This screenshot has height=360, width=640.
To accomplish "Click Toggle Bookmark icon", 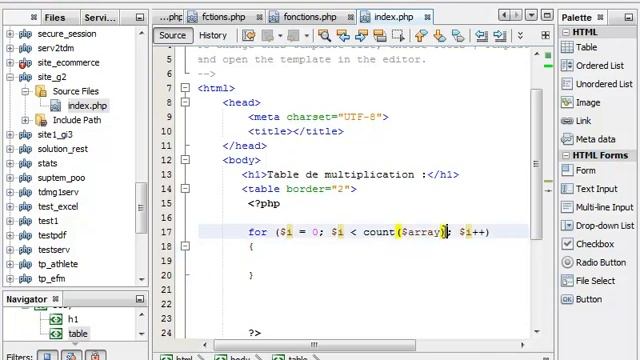I will click(458, 36).
